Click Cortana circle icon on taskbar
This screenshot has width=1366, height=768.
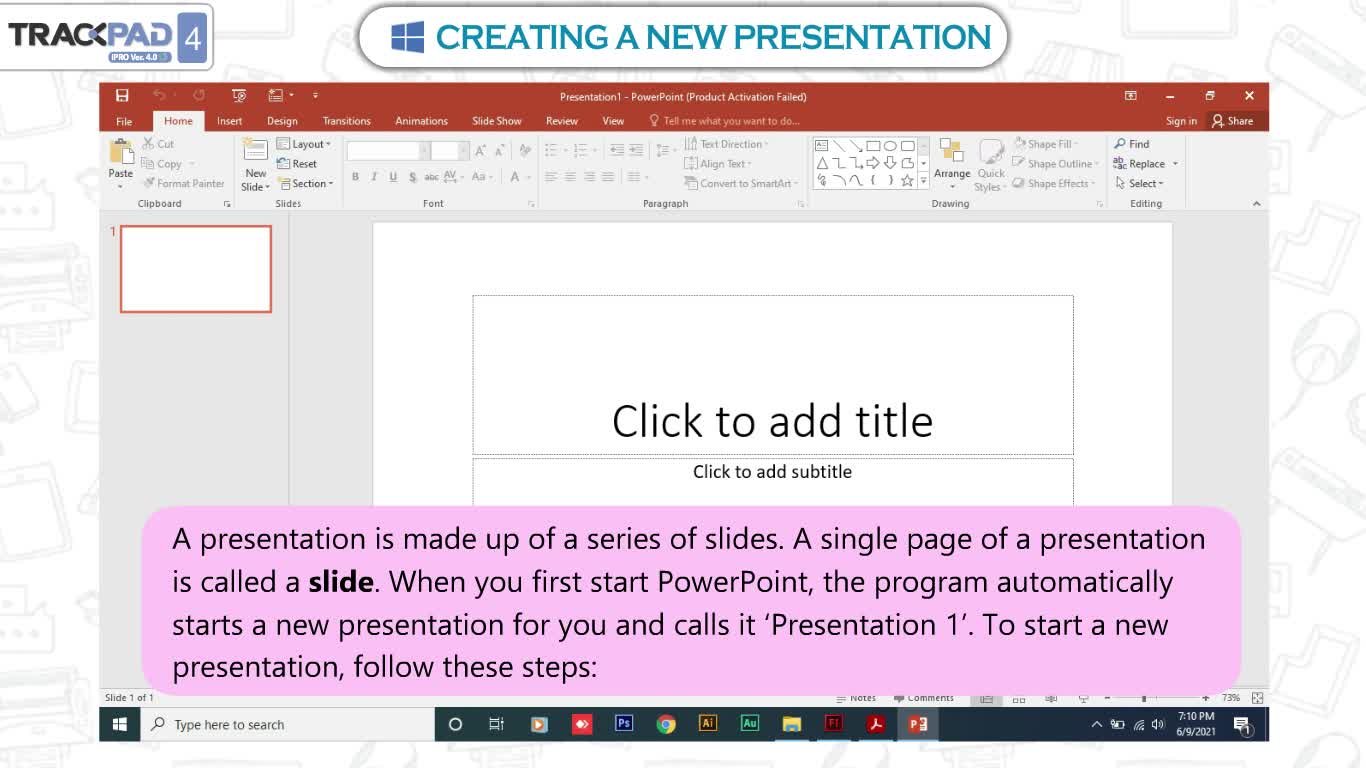pyautogui.click(x=455, y=724)
